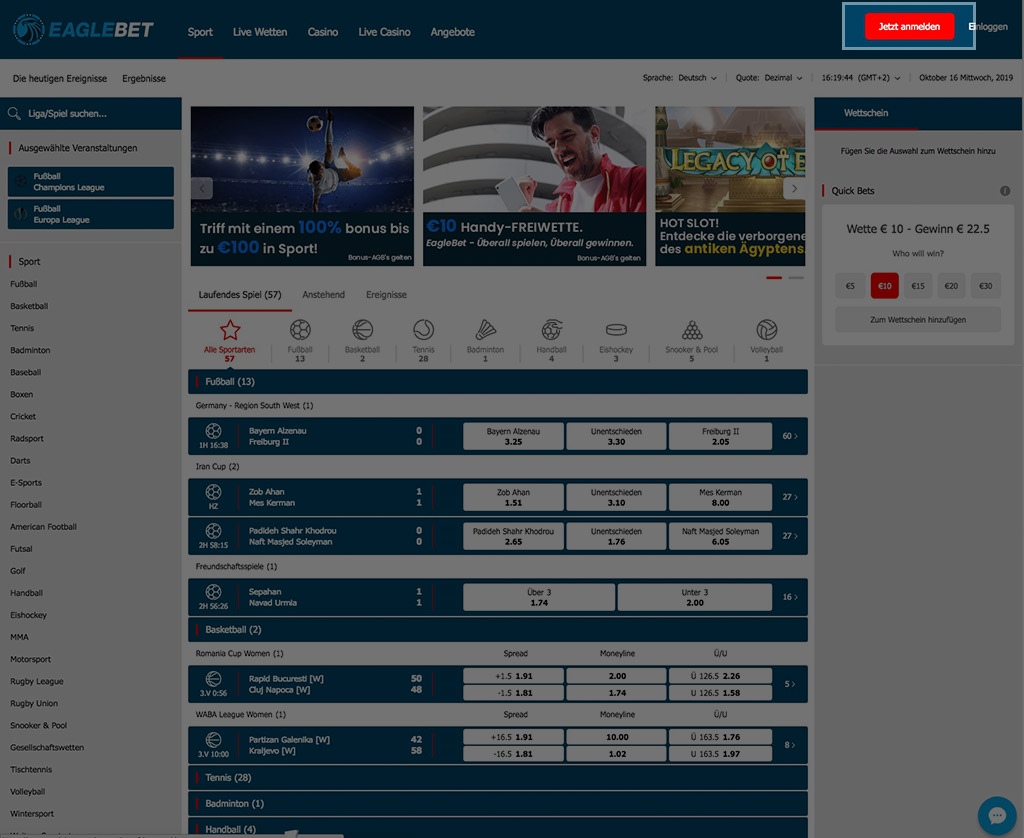Click football icon of Zob Ahan match
Viewport: 1024px width, 838px height.
coord(214,492)
